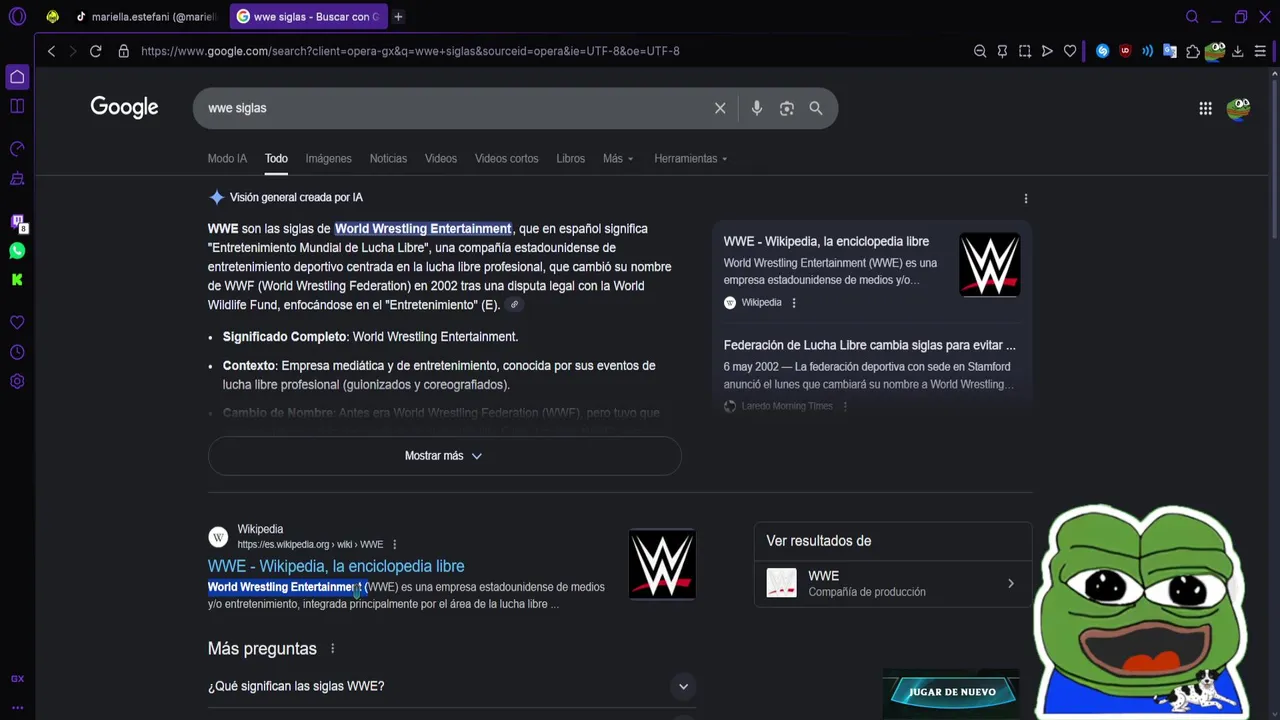Open the Extensions puzzle icon
Viewport: 1280px width, 720px height.
coord(1193,51)
